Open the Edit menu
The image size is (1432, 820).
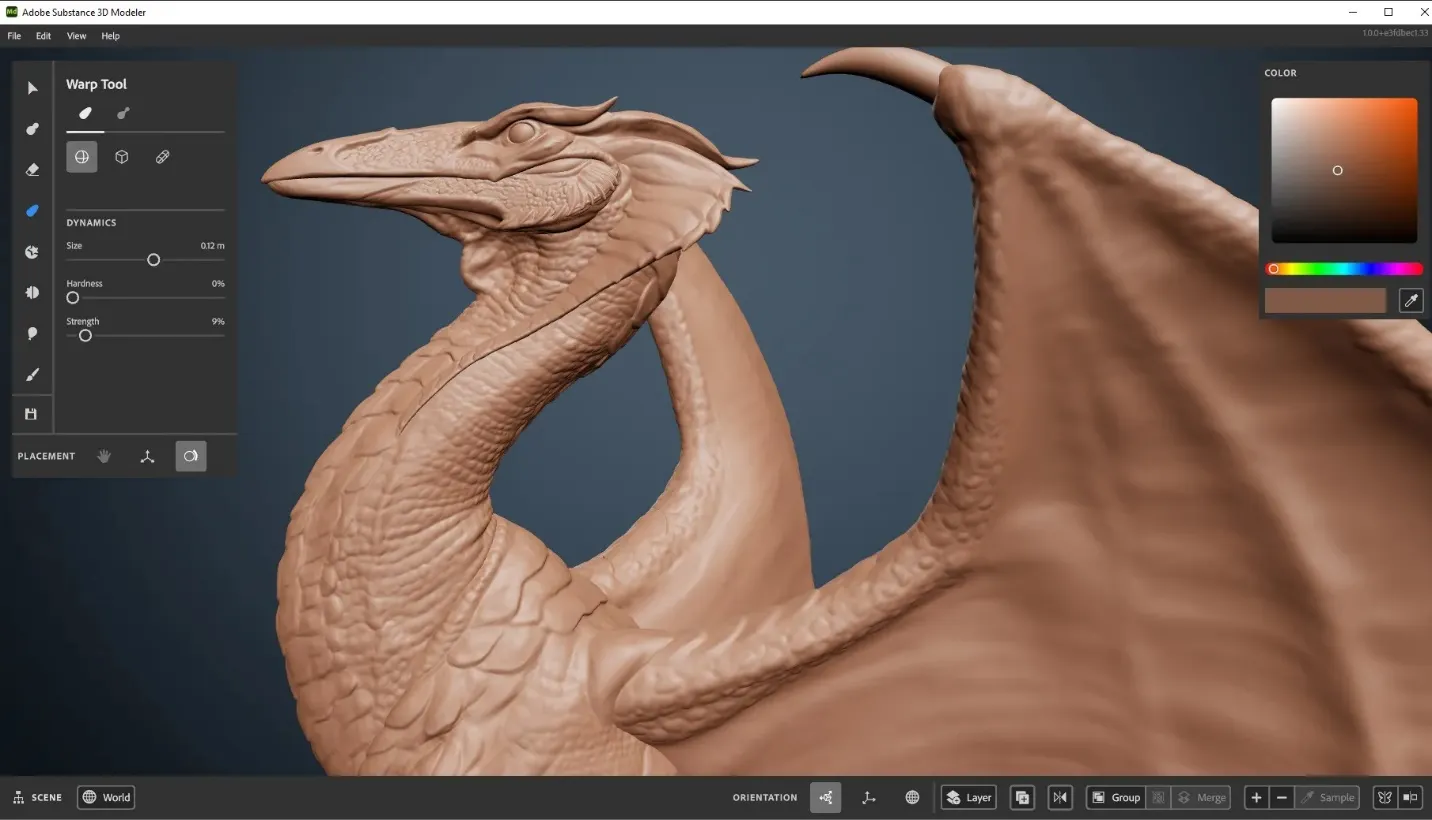(x=43, y=35)
